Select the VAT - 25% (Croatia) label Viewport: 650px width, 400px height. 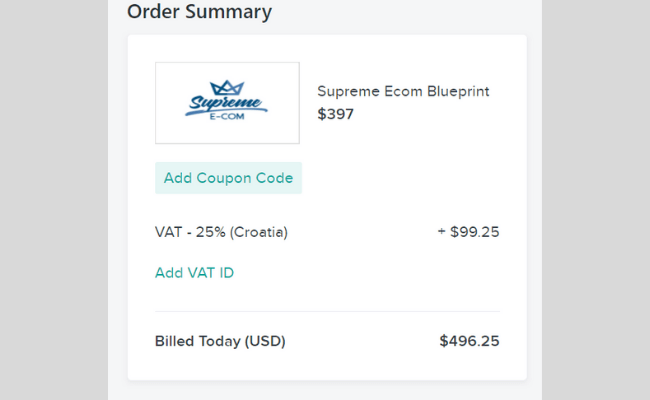[x=221, y=232]
